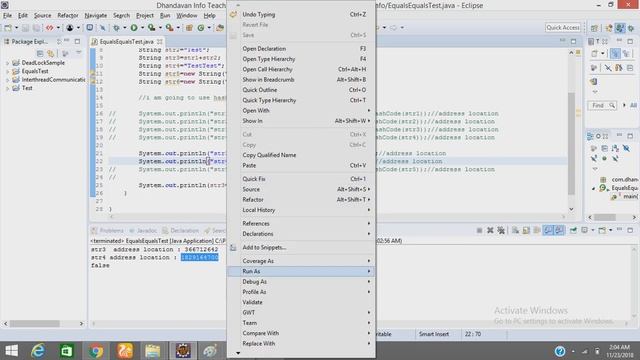Viewport: 640px width, 360px height.
Task: Expand the InterthreadCommunication project
Action: (7, 80)
